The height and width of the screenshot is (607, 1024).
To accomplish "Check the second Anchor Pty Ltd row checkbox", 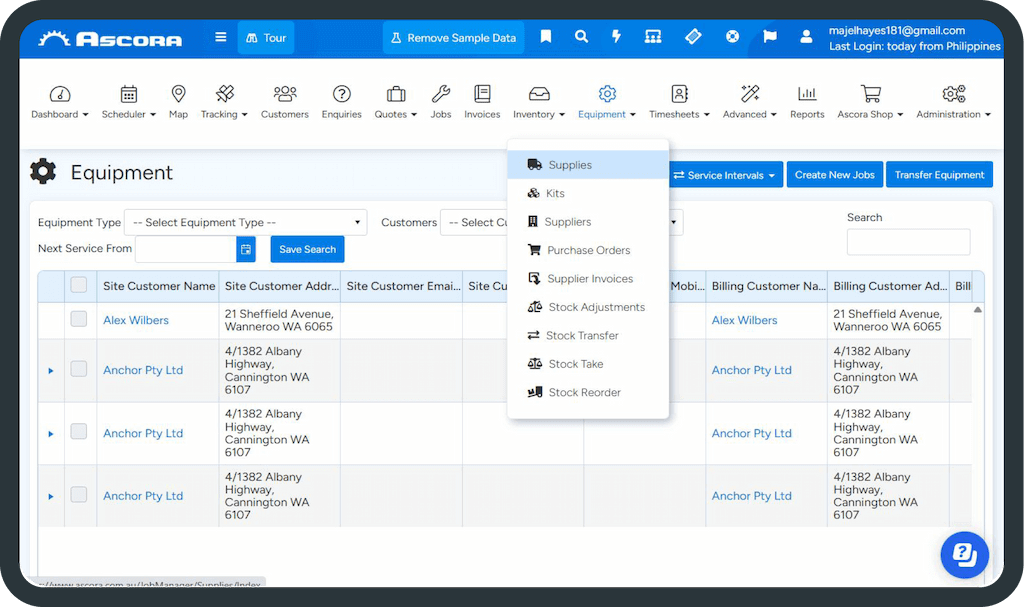I will click(79, 432).
